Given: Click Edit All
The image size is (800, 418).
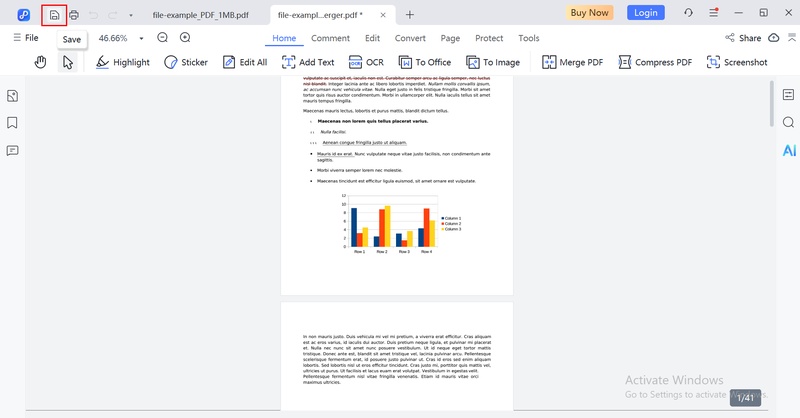Looking at the screenshot, I should click(x=245, y=62).
